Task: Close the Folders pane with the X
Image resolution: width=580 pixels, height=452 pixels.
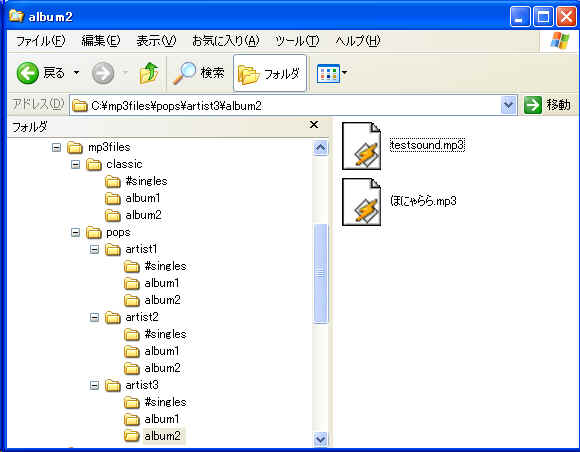Action: 314,125
